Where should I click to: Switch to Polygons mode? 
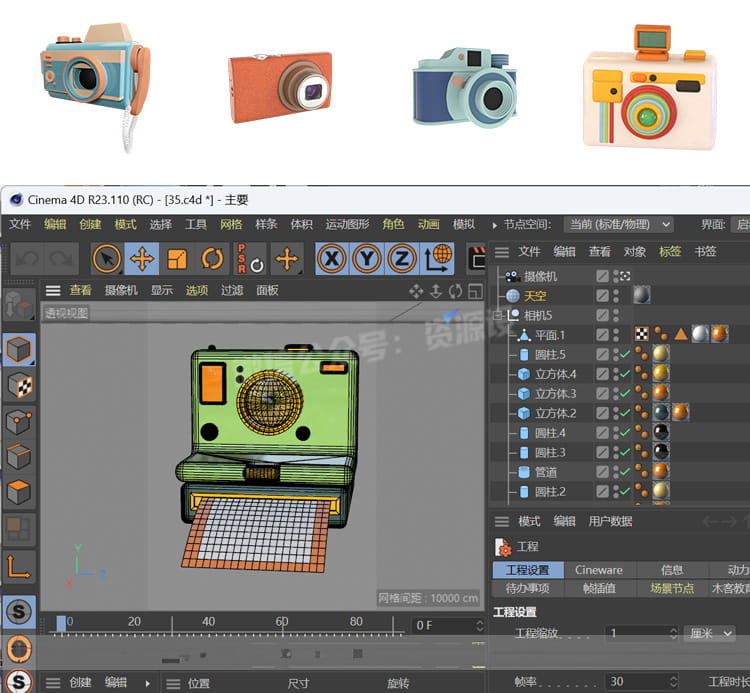click(19, 492)
